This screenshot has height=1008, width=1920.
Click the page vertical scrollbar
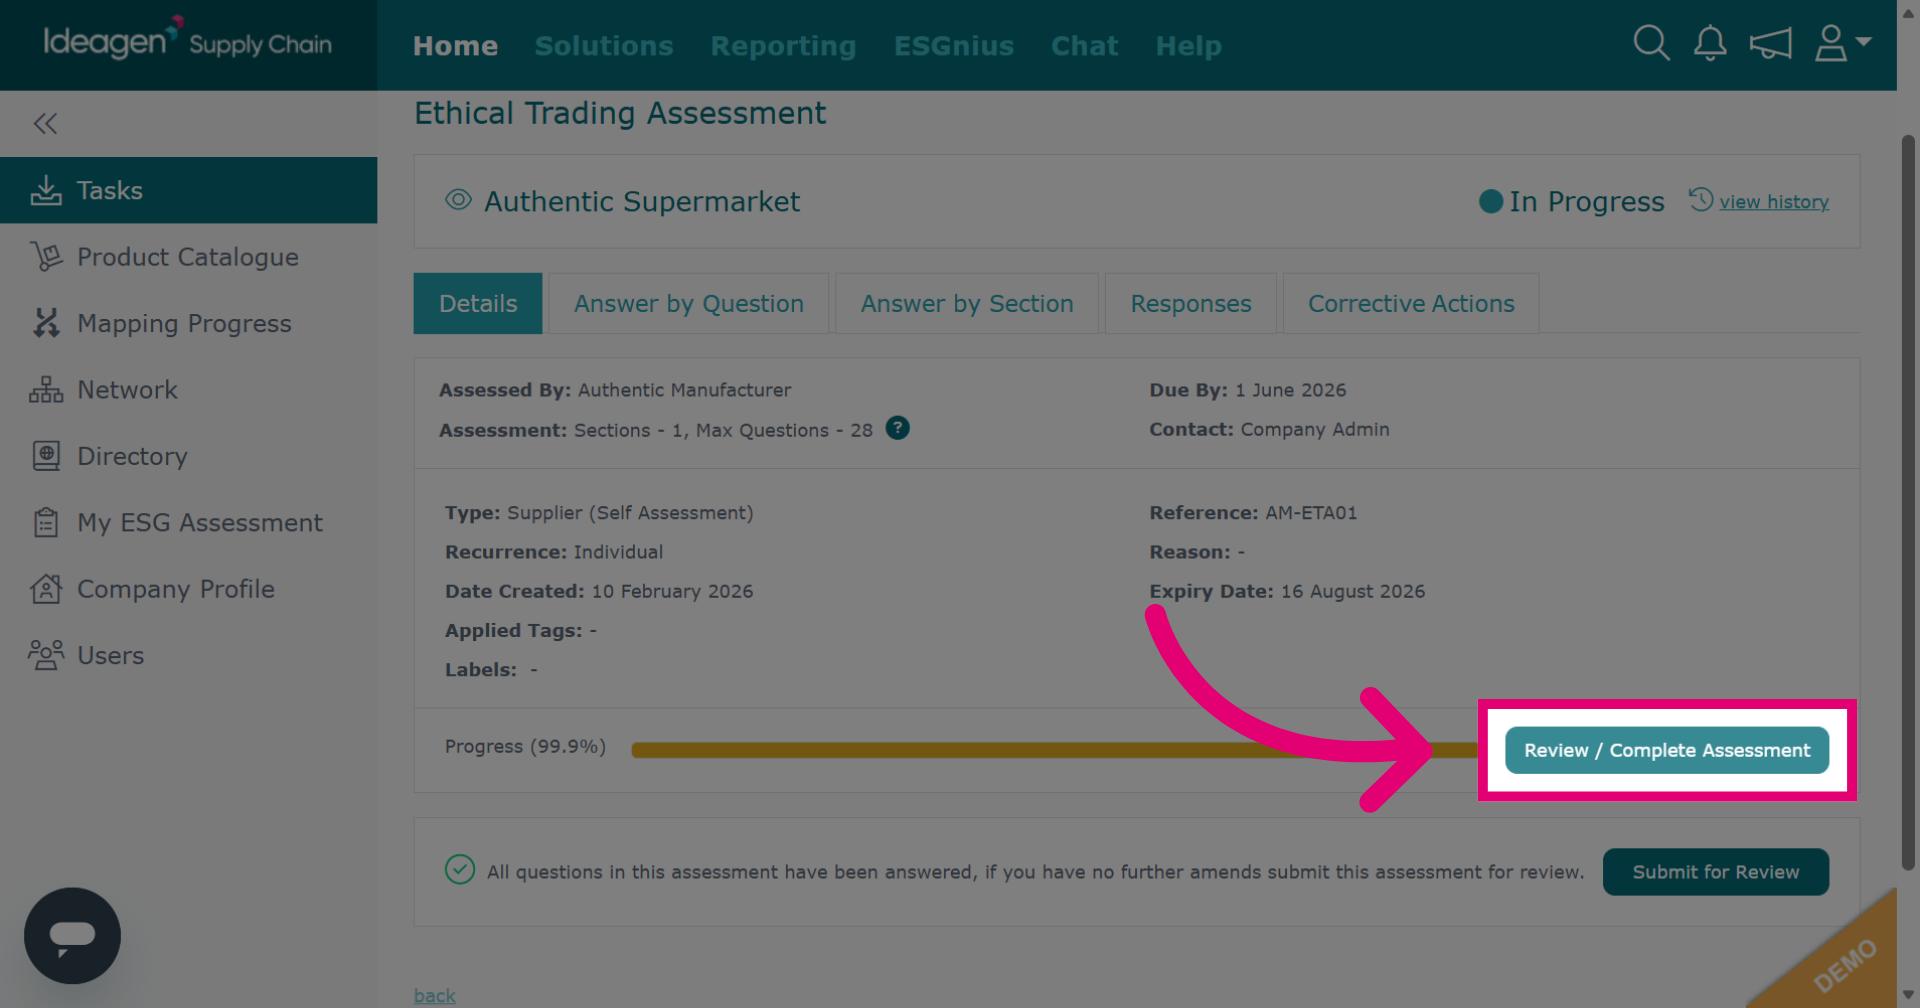tap(1908, 500)
